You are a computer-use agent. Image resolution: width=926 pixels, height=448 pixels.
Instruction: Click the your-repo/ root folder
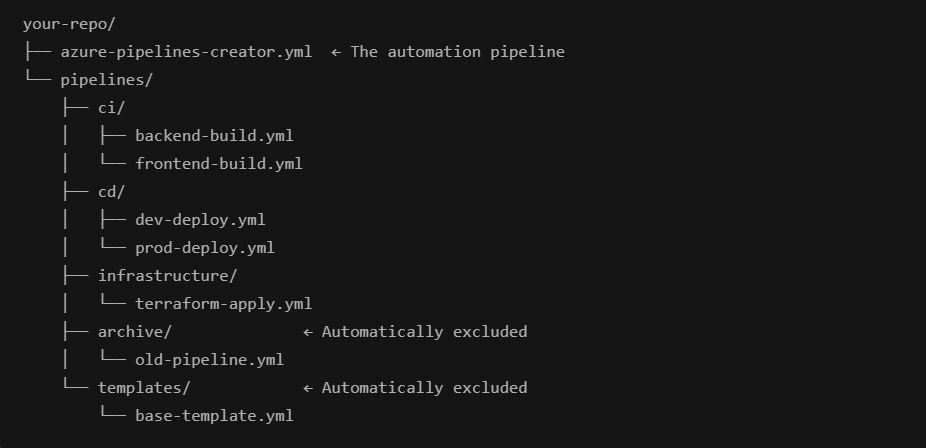tap(69, 24)
